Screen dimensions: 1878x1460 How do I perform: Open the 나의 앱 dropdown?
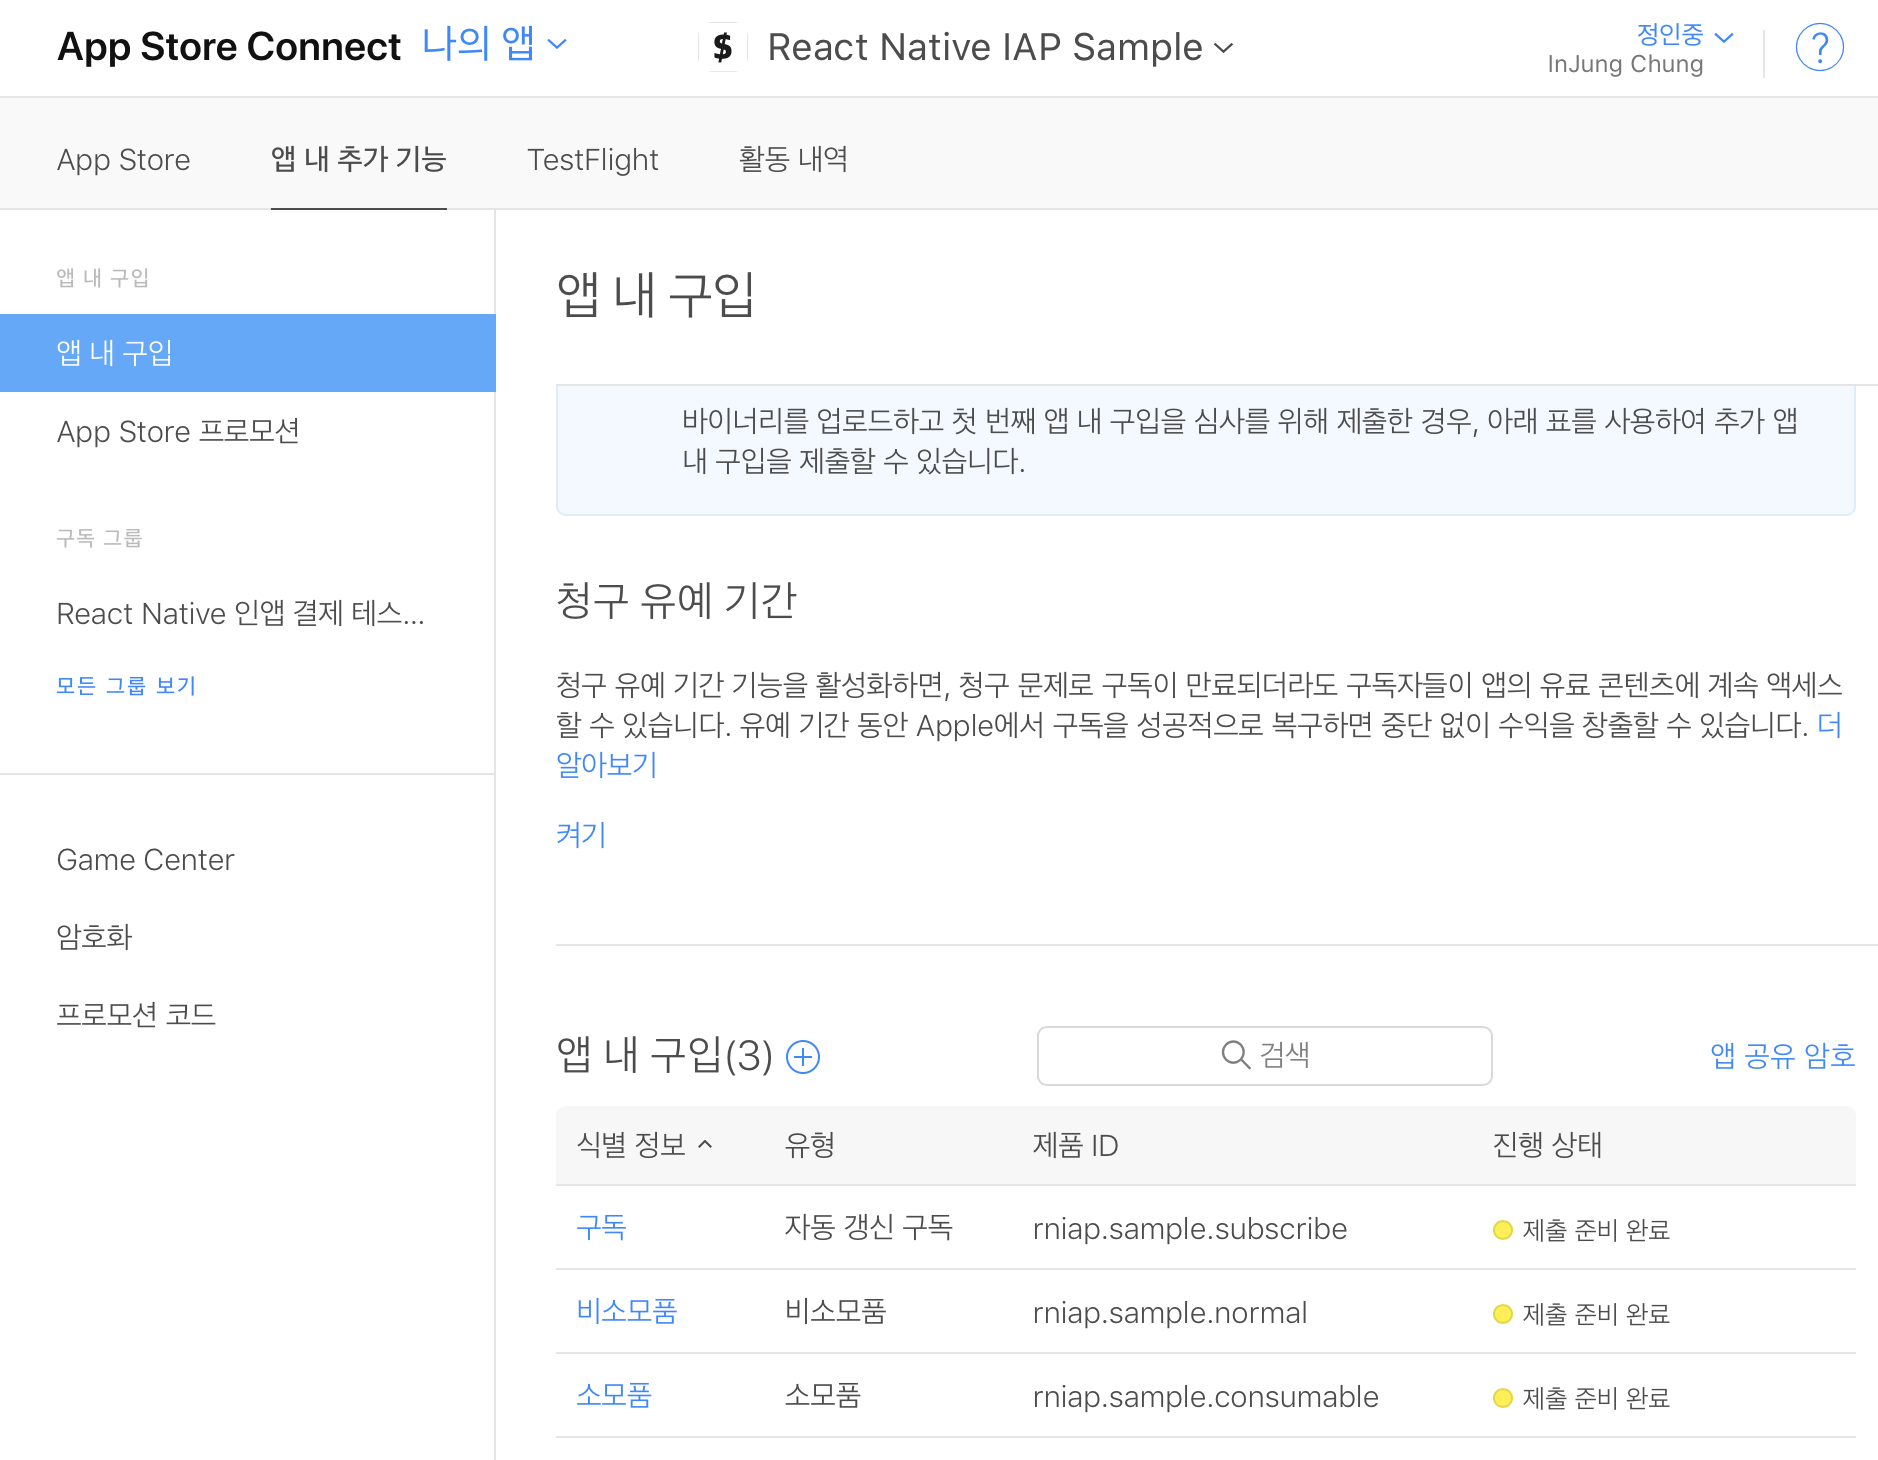495,44
